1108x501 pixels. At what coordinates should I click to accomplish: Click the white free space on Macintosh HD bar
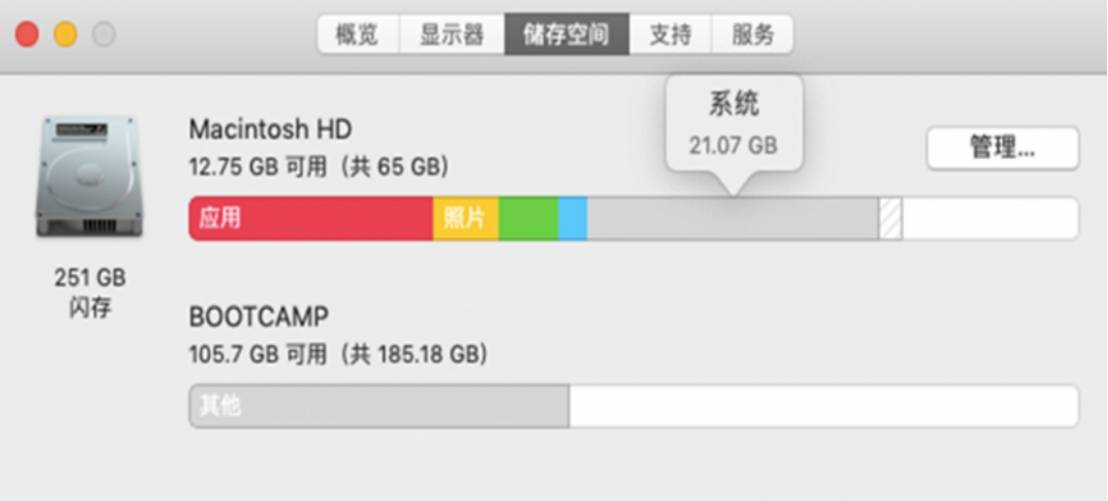[x=991, y=218]
